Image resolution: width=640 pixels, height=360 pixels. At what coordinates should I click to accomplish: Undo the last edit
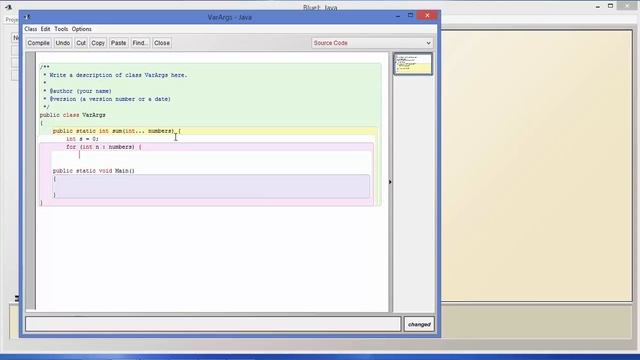click(62, 43)
